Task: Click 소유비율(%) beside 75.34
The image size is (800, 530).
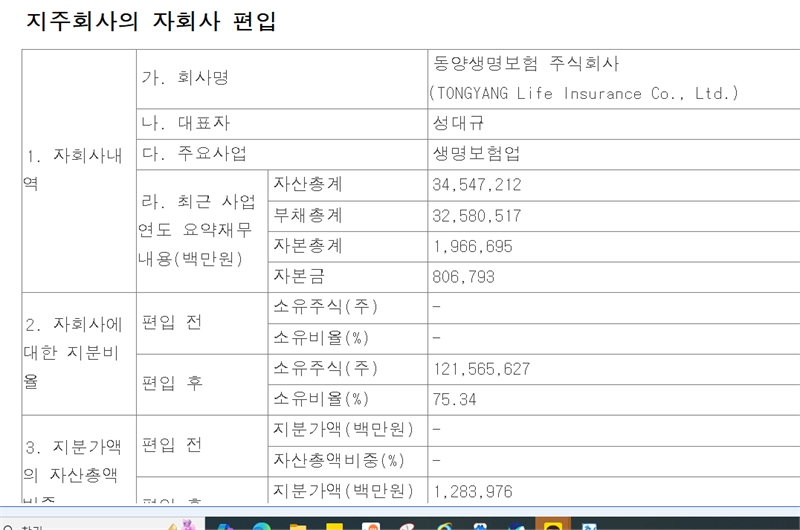Action: tap(321, 399)
